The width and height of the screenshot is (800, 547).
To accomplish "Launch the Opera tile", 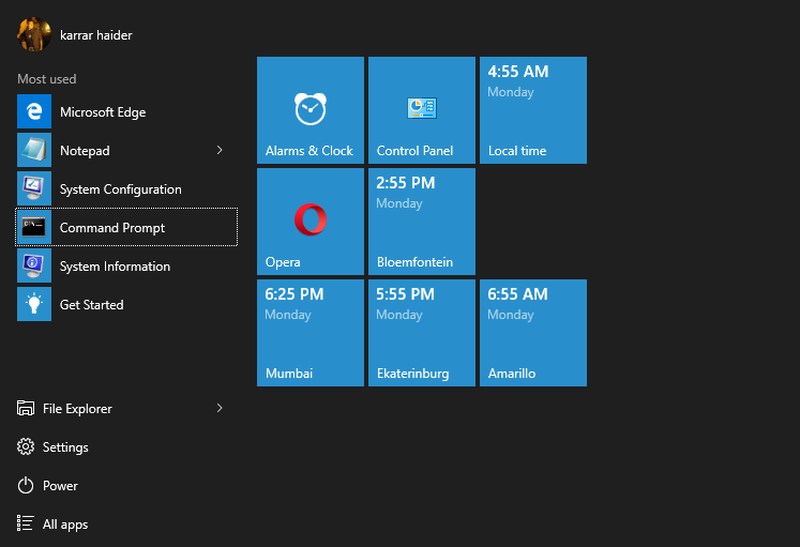I will 310,221.
